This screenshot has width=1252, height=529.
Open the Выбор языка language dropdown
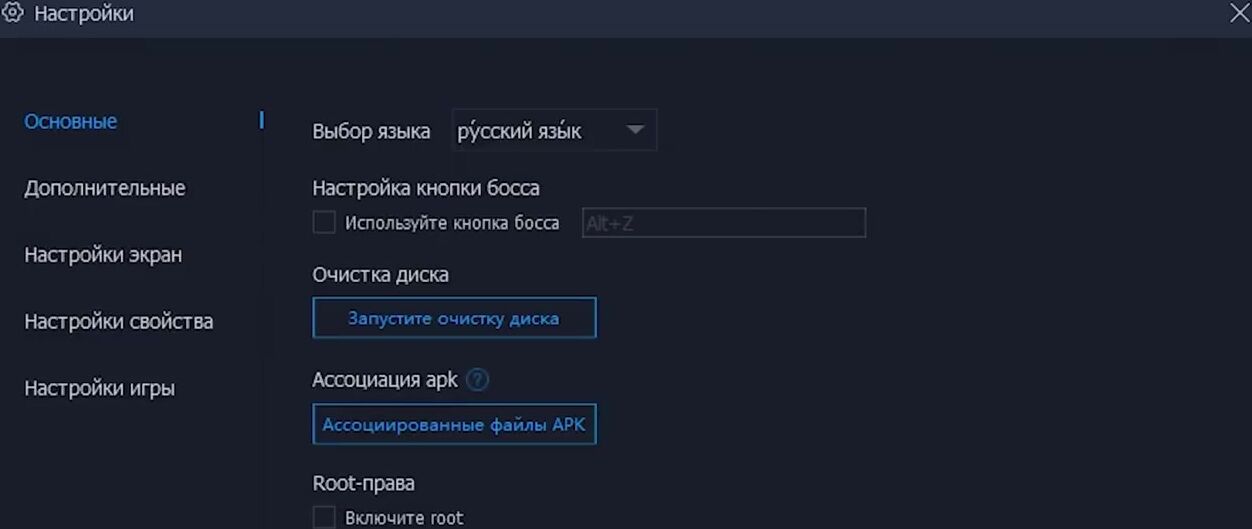coord(555,131)
